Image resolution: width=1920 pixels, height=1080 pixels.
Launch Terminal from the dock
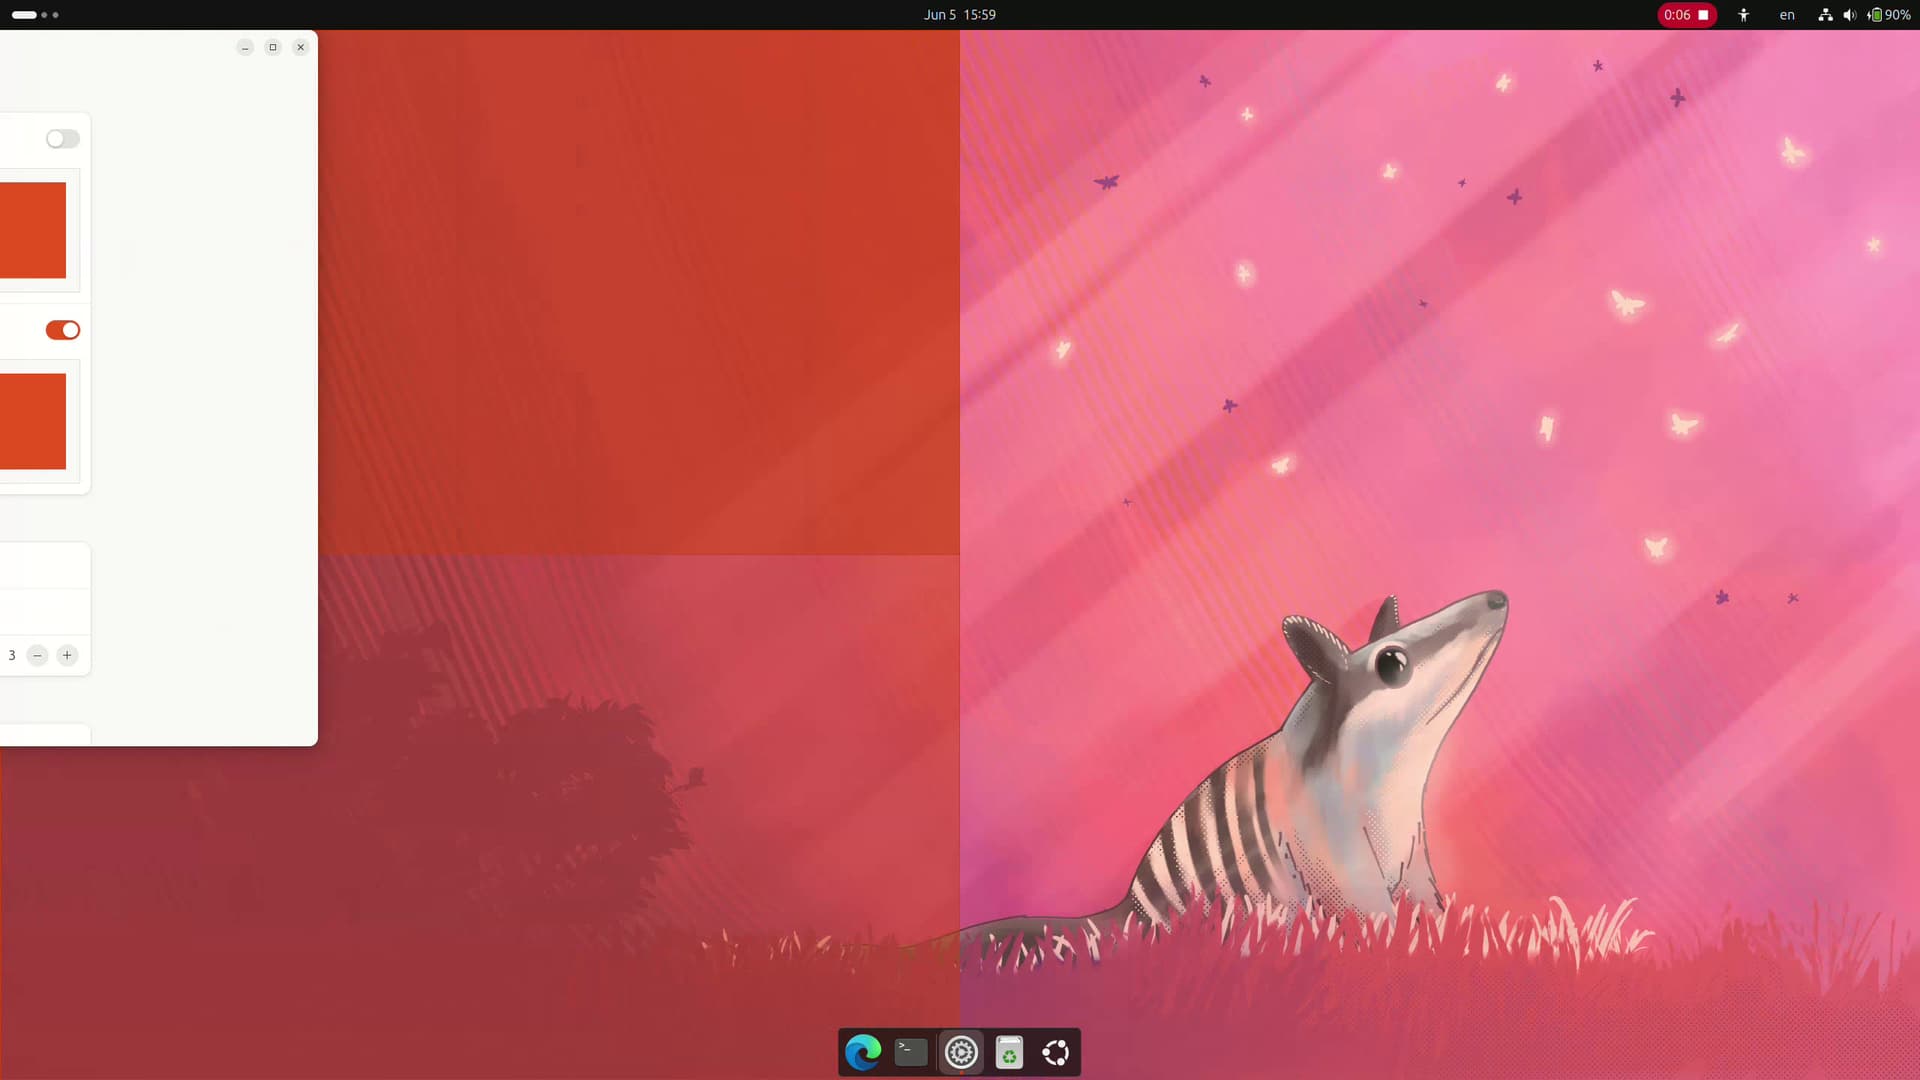[911, 1052]
